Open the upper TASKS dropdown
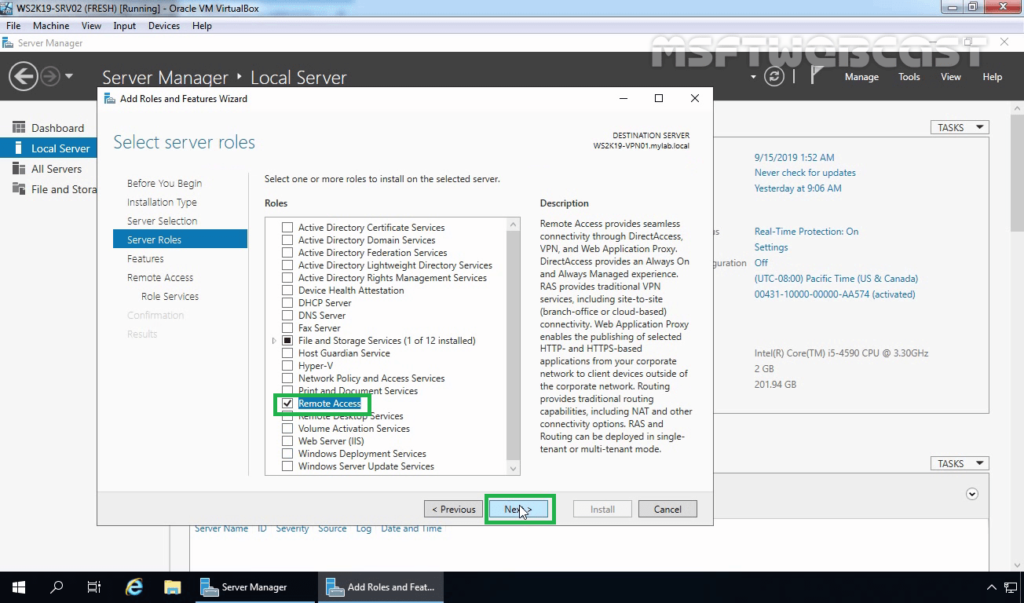The width and height of the screenshot is (1024, 603). point(959,127)
